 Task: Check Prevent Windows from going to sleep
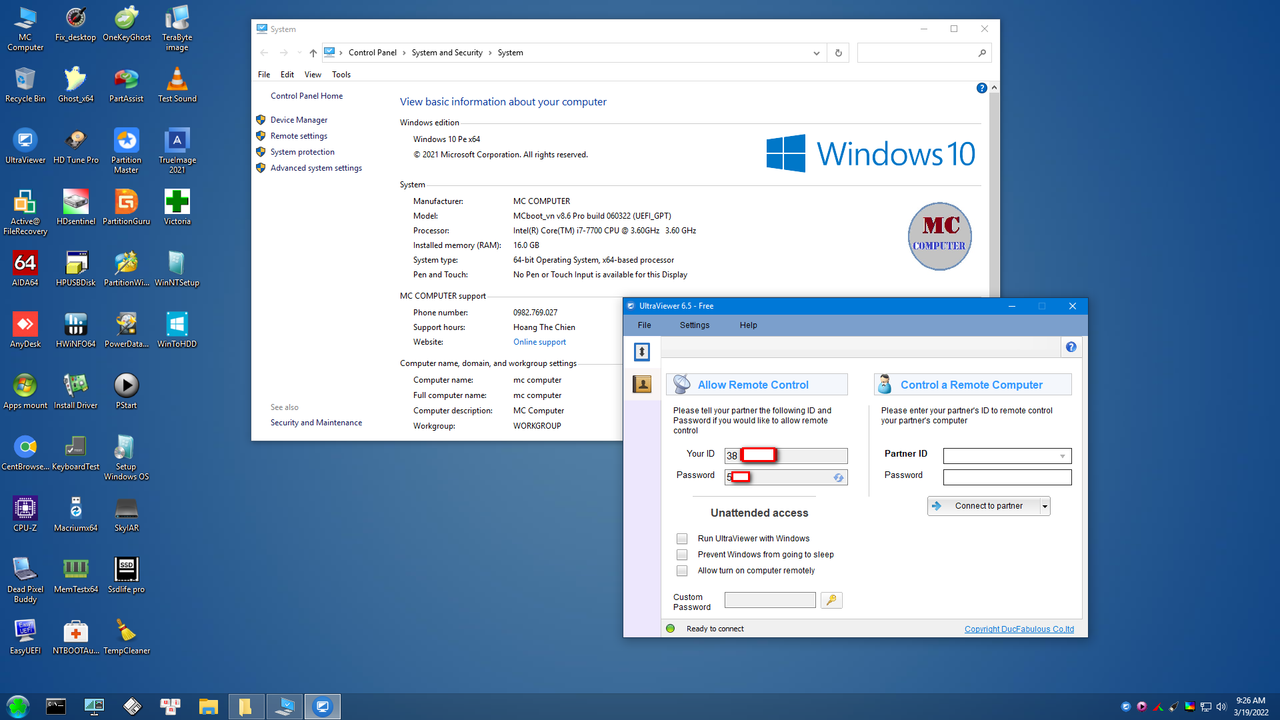682,554
